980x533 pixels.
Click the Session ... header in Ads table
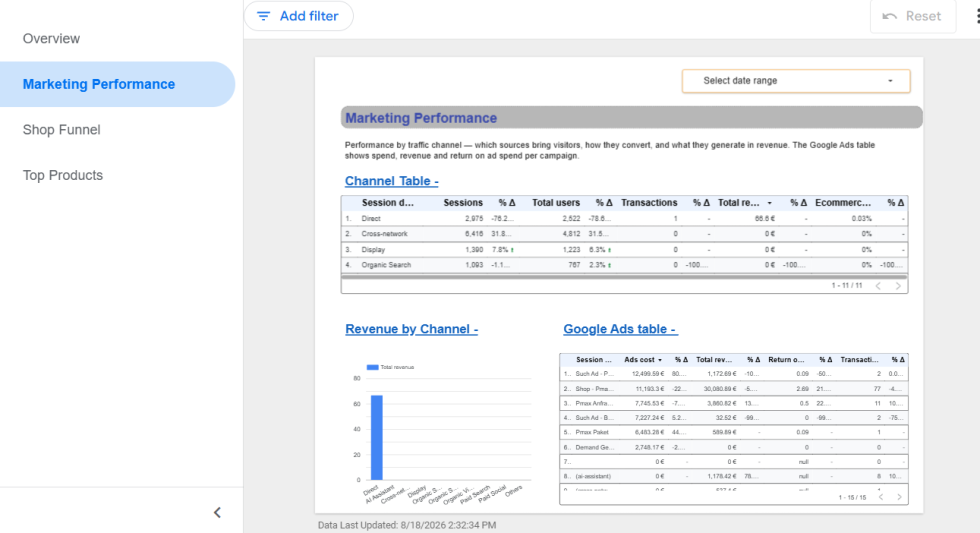[593, 360]
